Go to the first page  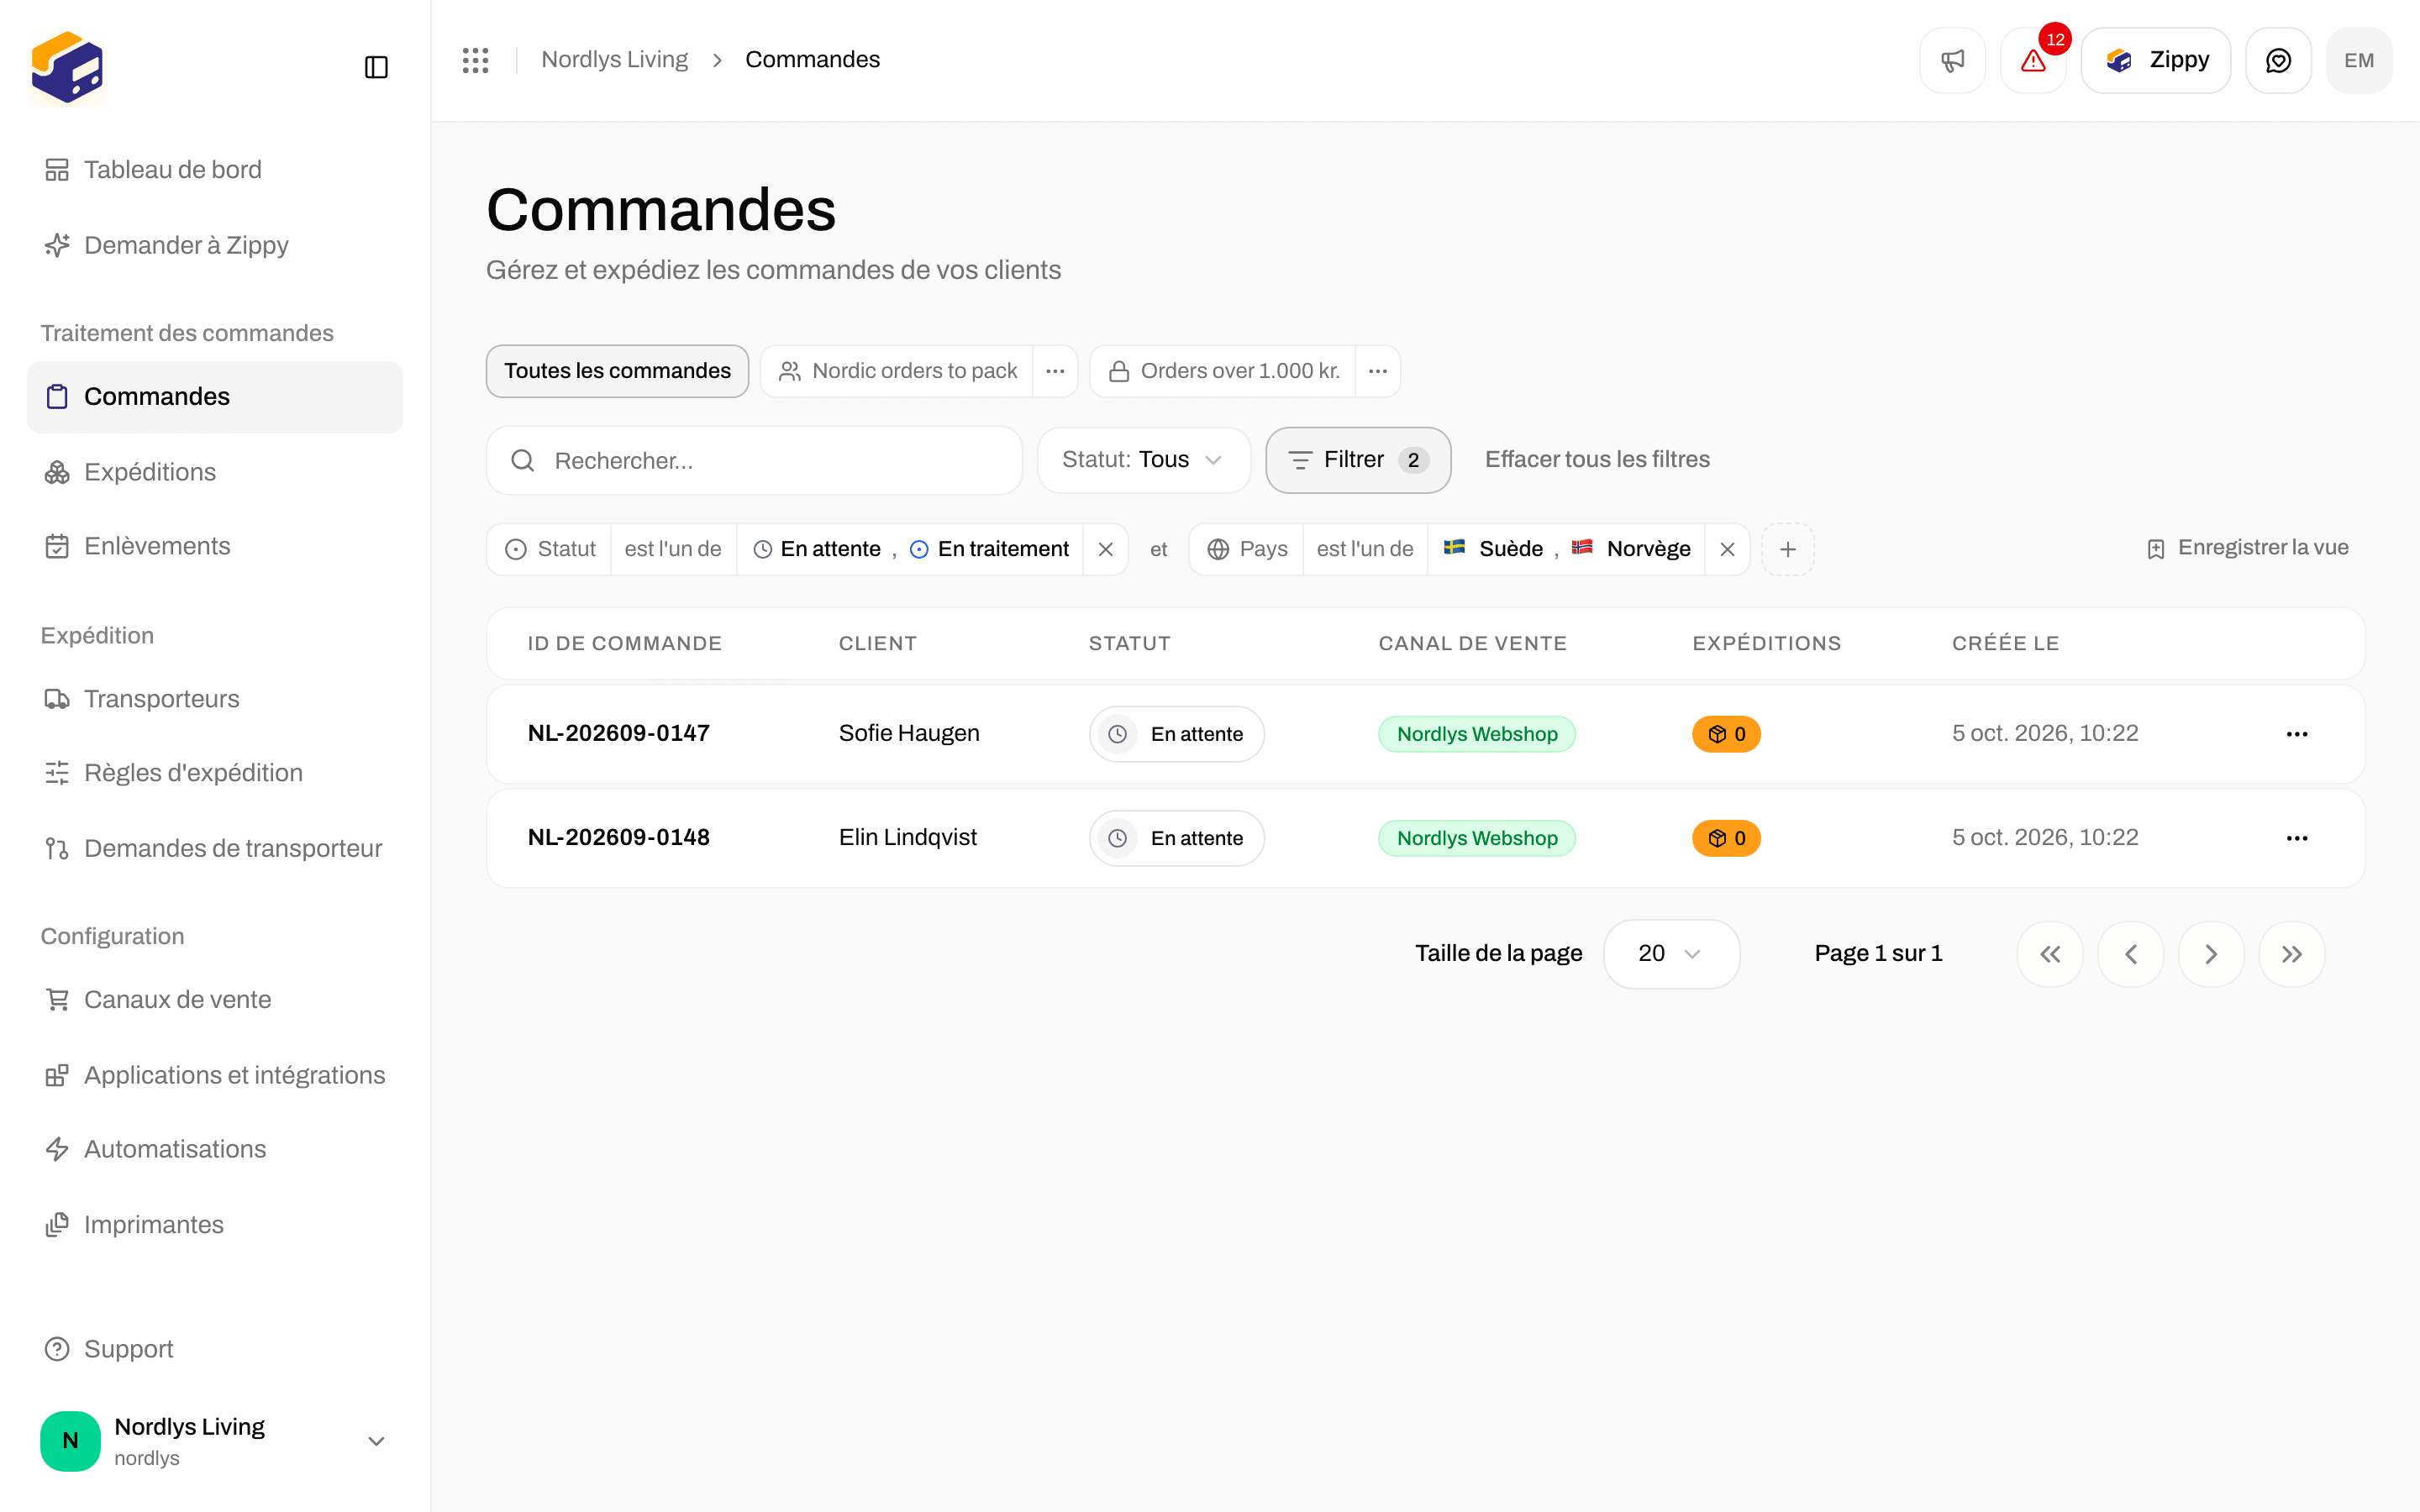[2050, 954]
